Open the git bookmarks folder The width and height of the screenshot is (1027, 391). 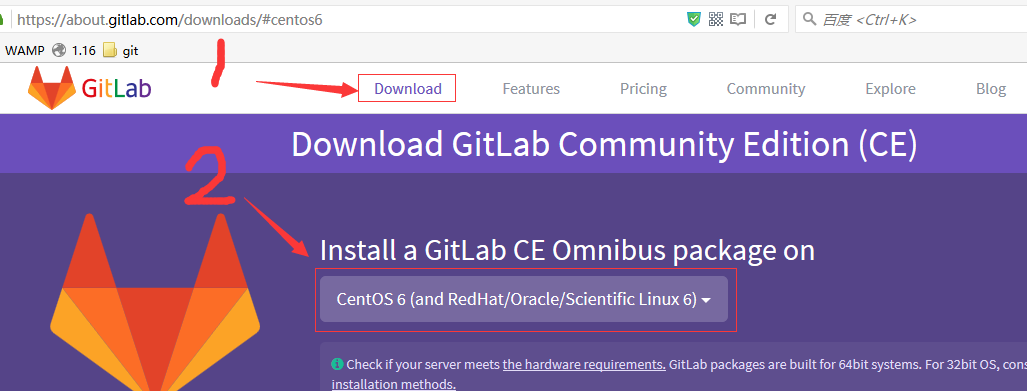click(x=121, y=50)
